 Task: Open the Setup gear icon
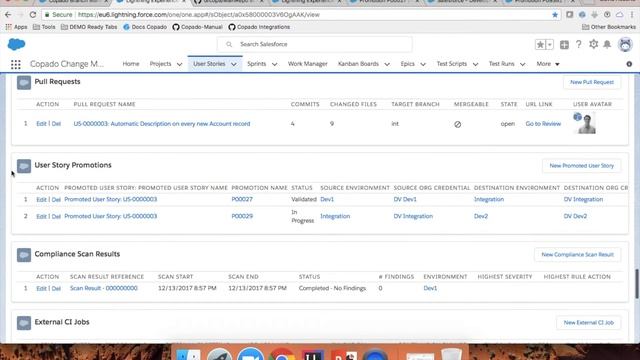(x=593, y=44)
